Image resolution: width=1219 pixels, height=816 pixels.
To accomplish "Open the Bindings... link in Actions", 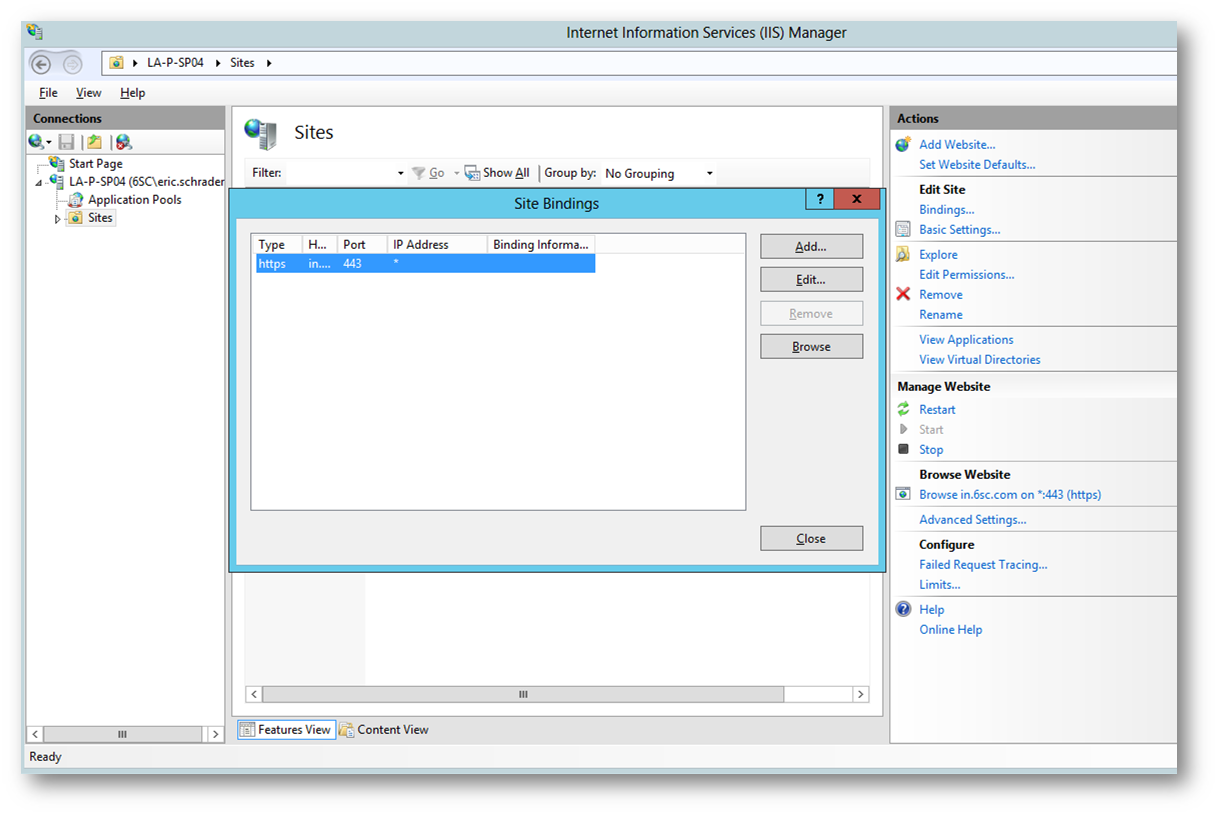I will coord(947,209).
